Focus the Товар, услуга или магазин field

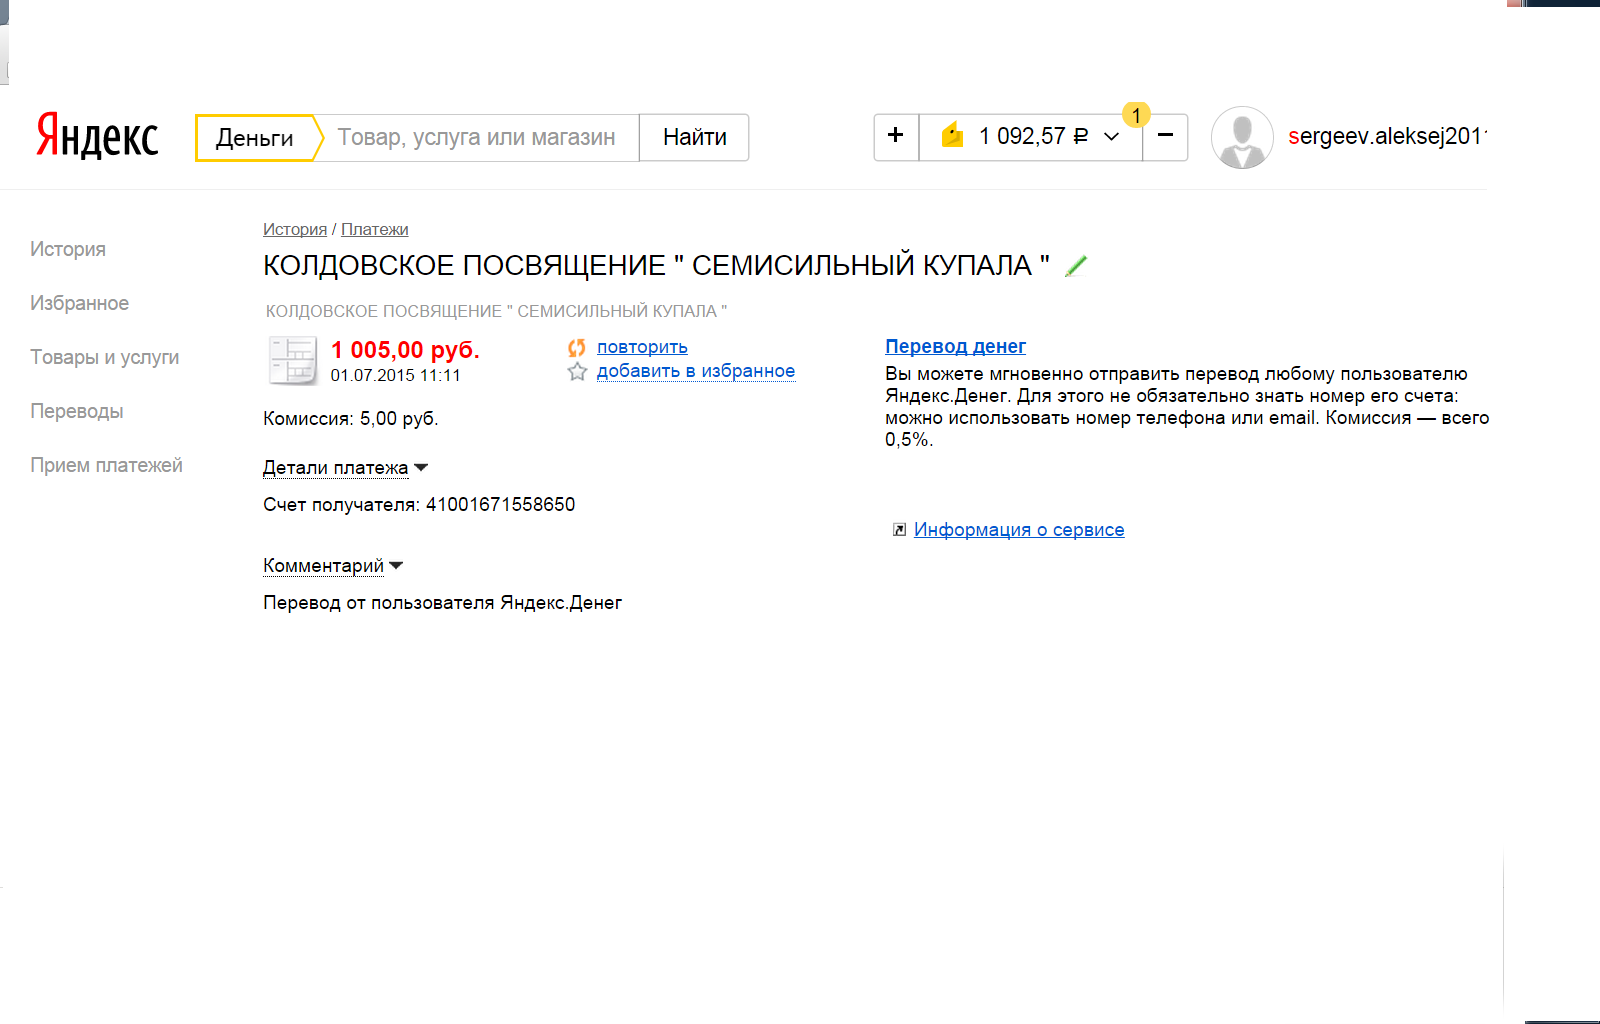tap(477, 137)
